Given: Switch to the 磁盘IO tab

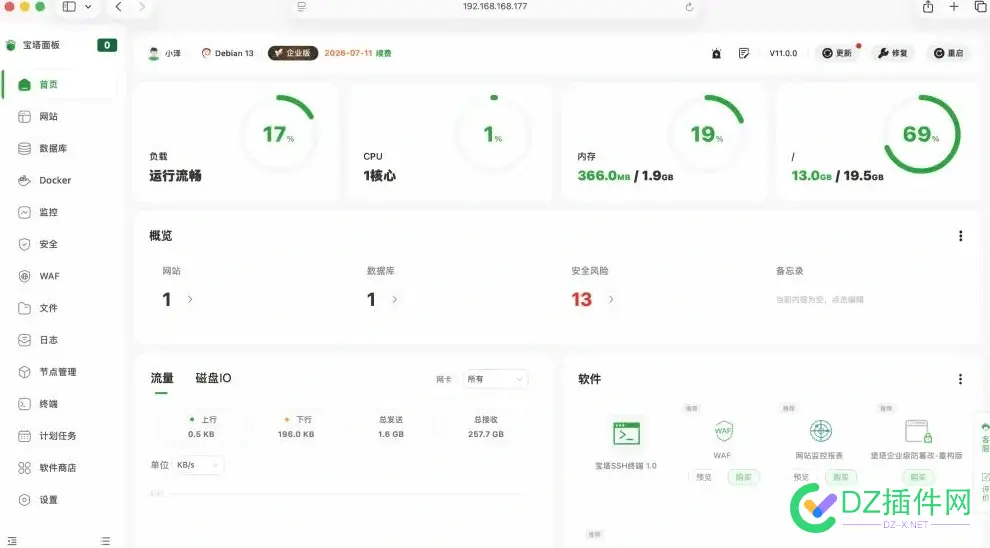Looking at the screenshot, I should coord(213,378).
